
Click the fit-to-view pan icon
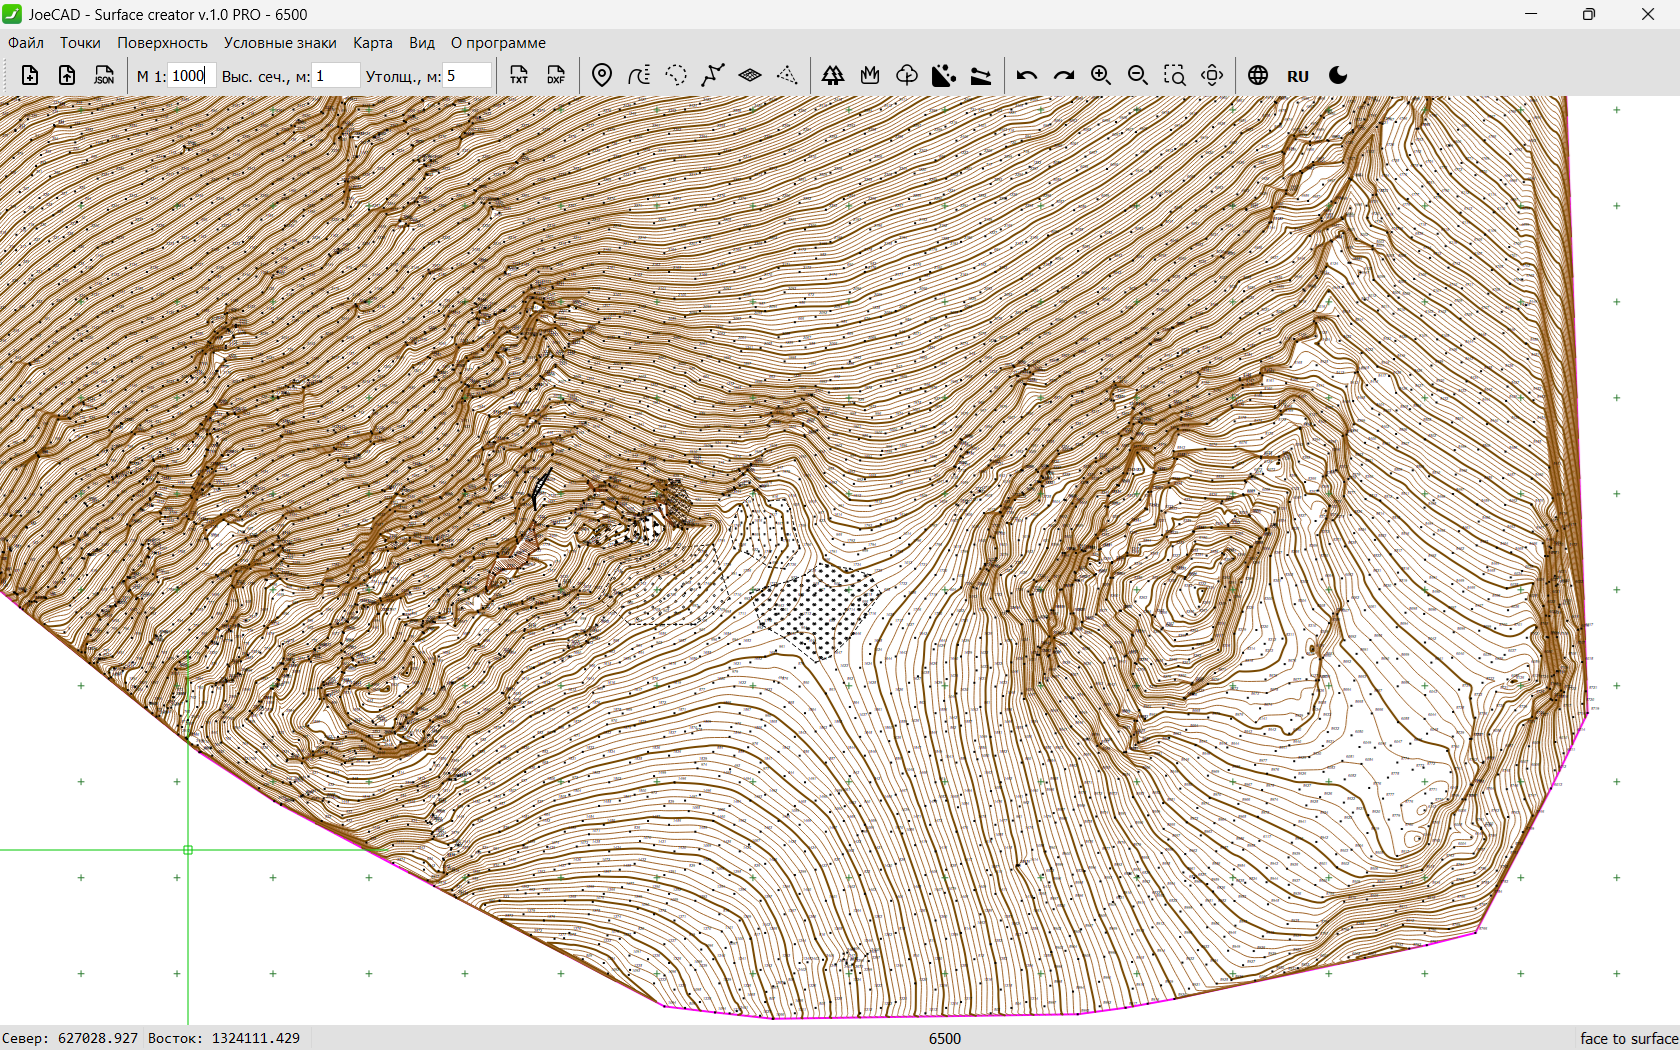[1212, 75]
